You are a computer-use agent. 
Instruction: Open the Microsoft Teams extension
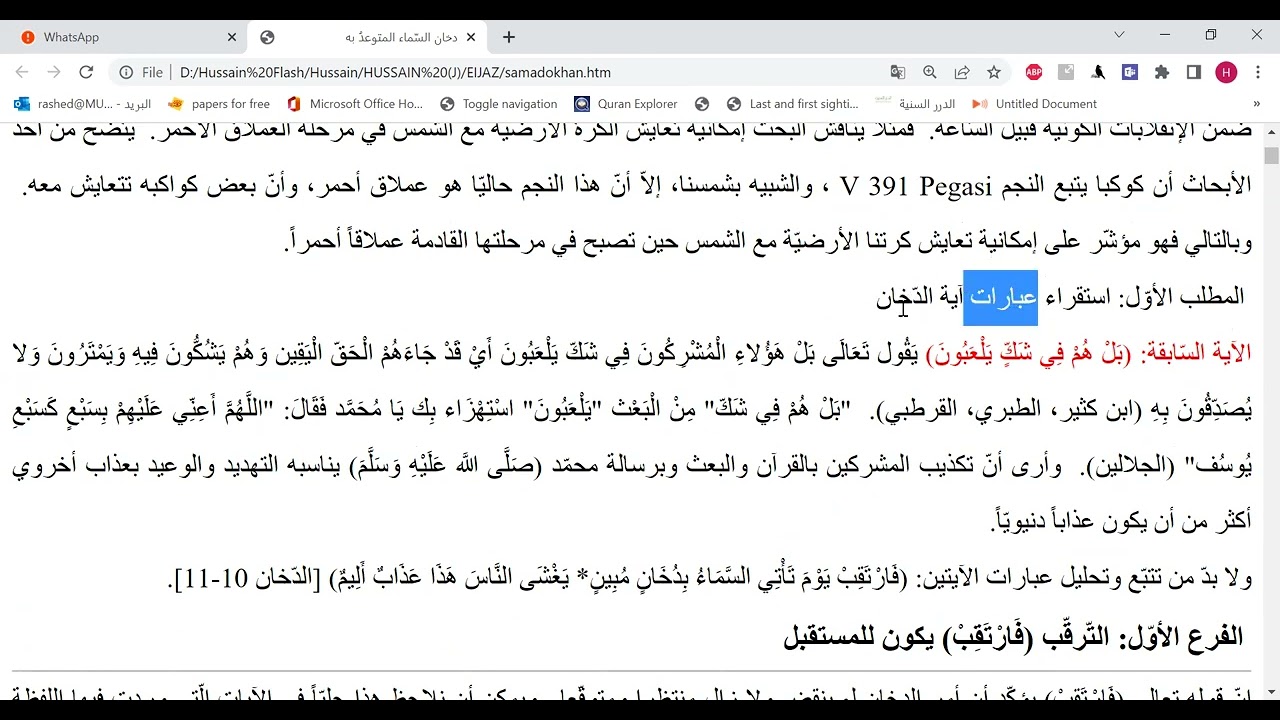click(1130, 72)
